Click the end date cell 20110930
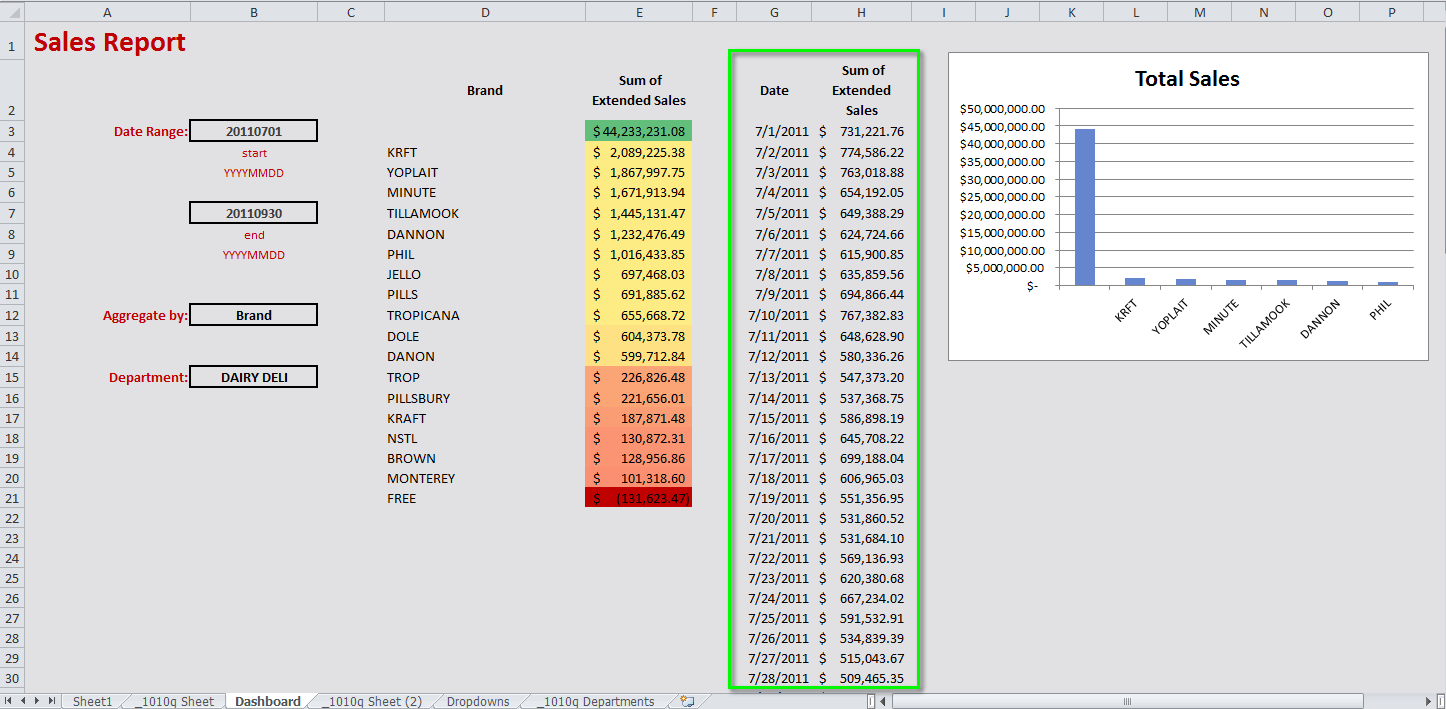Image resolution: width=1446 pixels, height=709 pixels. [x=254, y=212]
